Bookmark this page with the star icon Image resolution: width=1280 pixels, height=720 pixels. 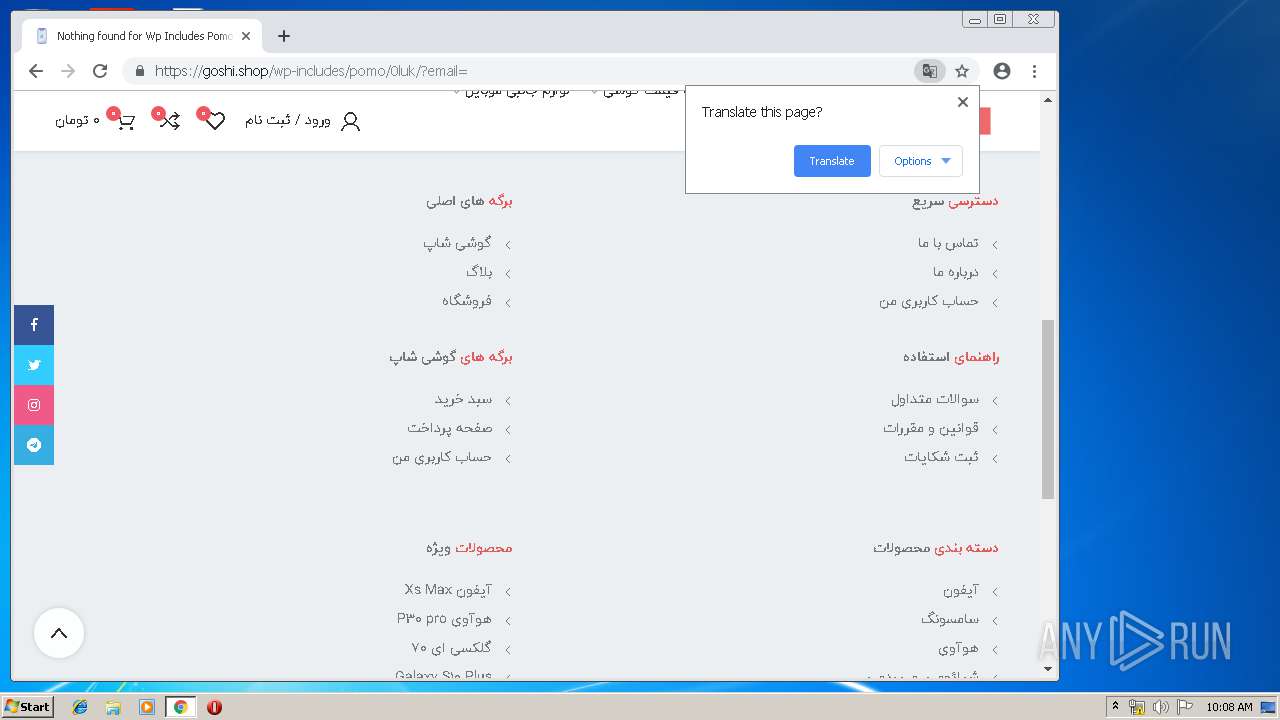[x=962, y=71]
